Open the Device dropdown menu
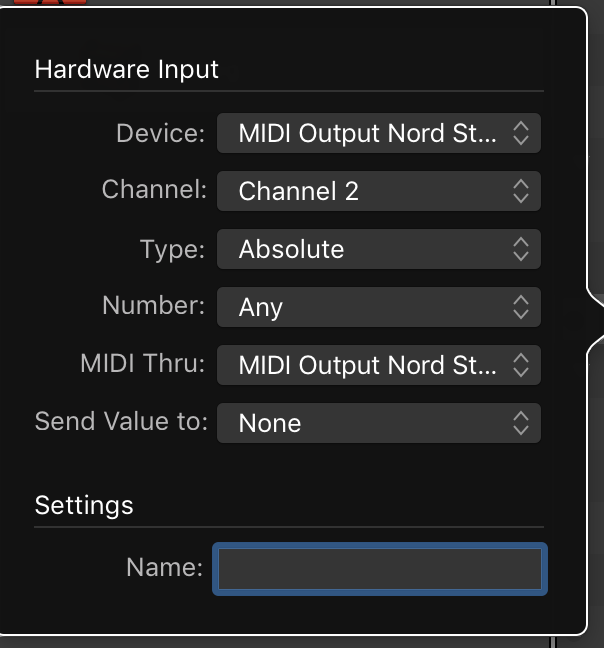This screenshot has width=604, height=648. pos(378,134)
